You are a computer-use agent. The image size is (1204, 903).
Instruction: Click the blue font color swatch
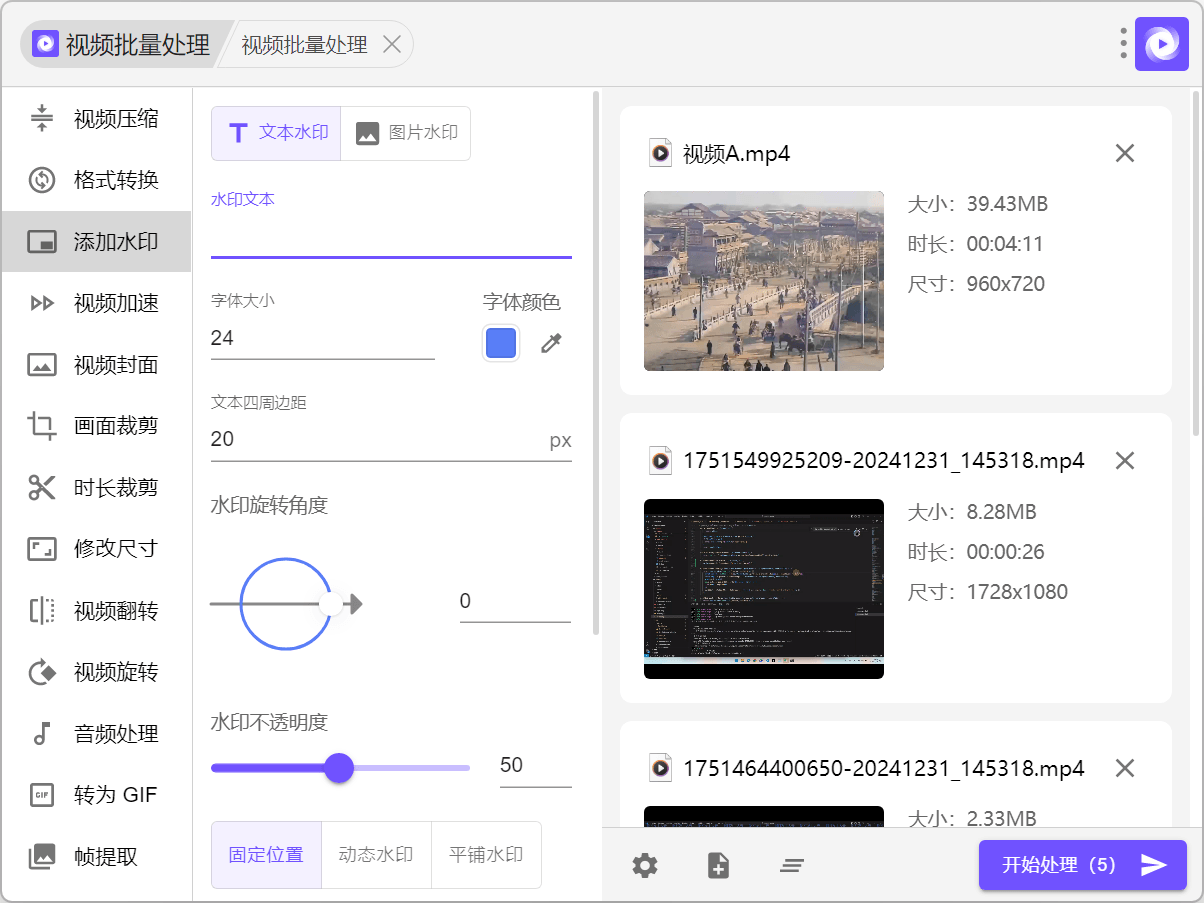click(501, 344)
